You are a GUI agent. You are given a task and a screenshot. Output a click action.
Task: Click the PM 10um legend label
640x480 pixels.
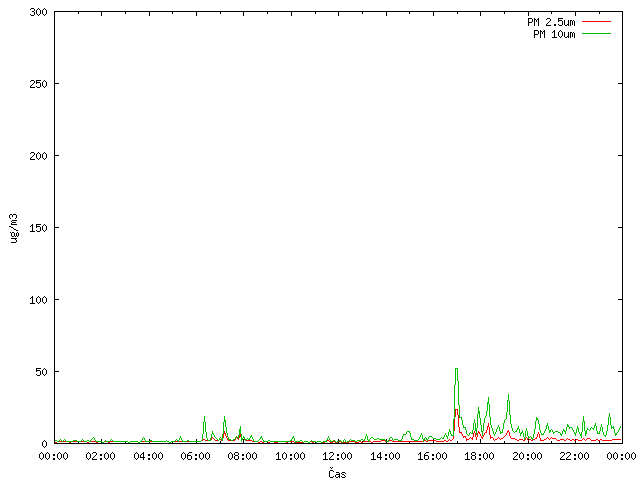[x=554, y=34]
